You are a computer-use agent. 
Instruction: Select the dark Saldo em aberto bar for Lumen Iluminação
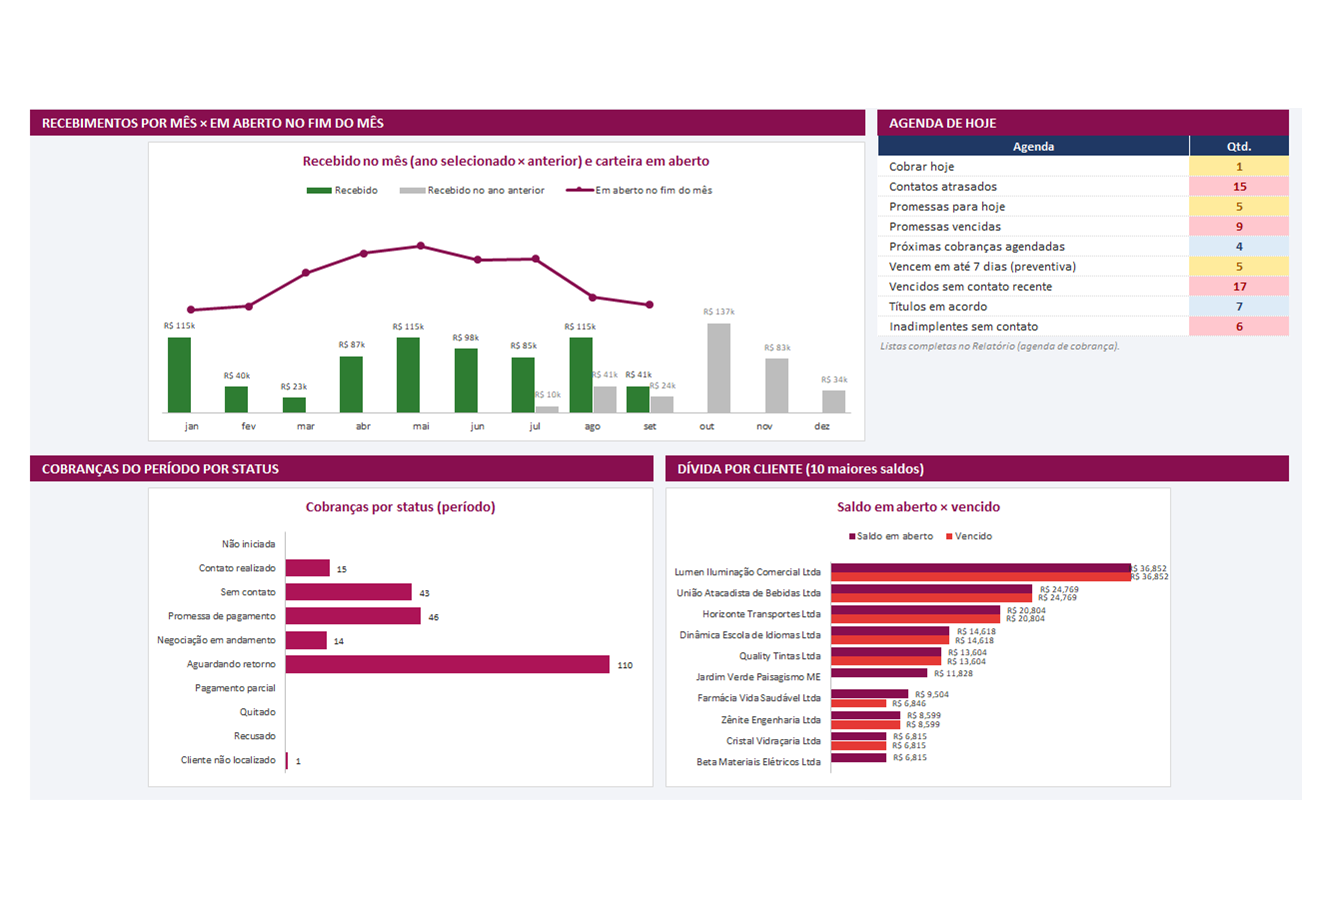click(981, 568)
